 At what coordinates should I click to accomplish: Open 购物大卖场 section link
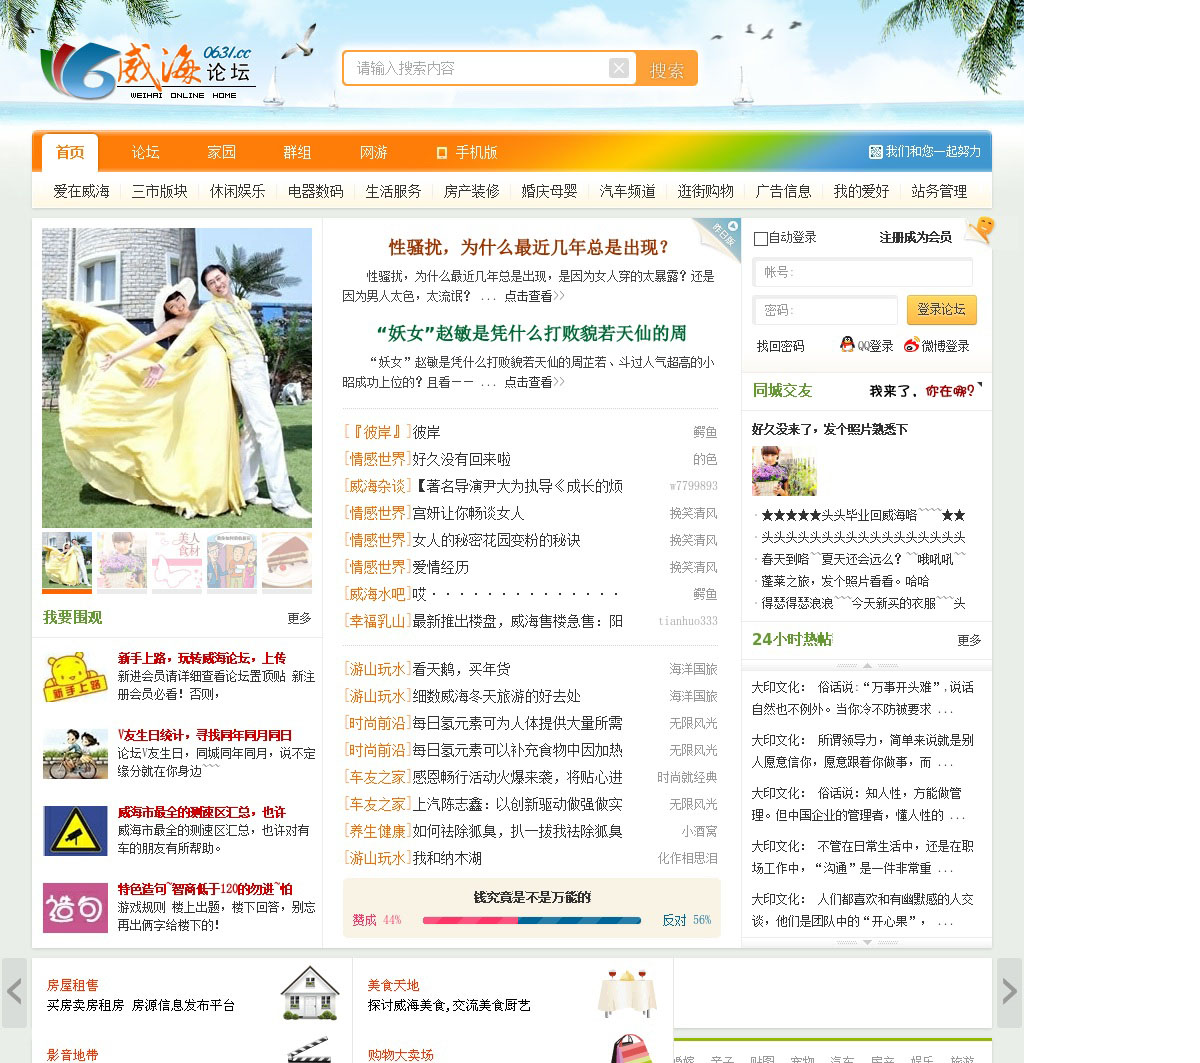(x=400, y=1055)
